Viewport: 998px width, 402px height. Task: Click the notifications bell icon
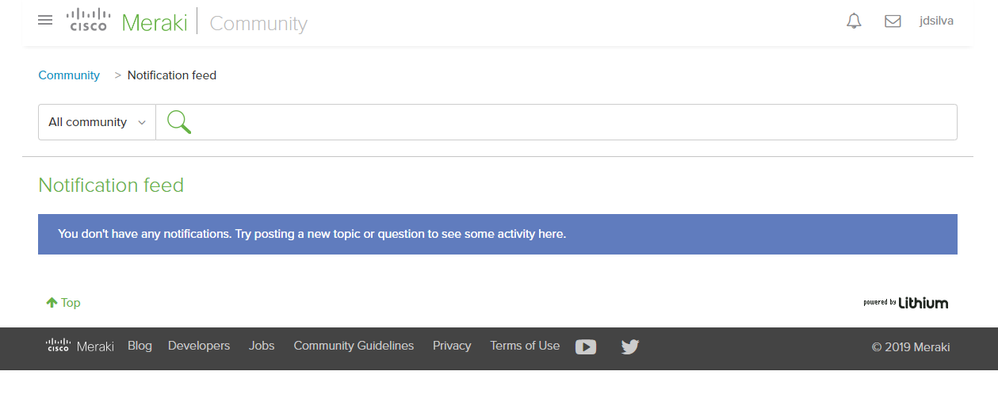click(854, 21)
